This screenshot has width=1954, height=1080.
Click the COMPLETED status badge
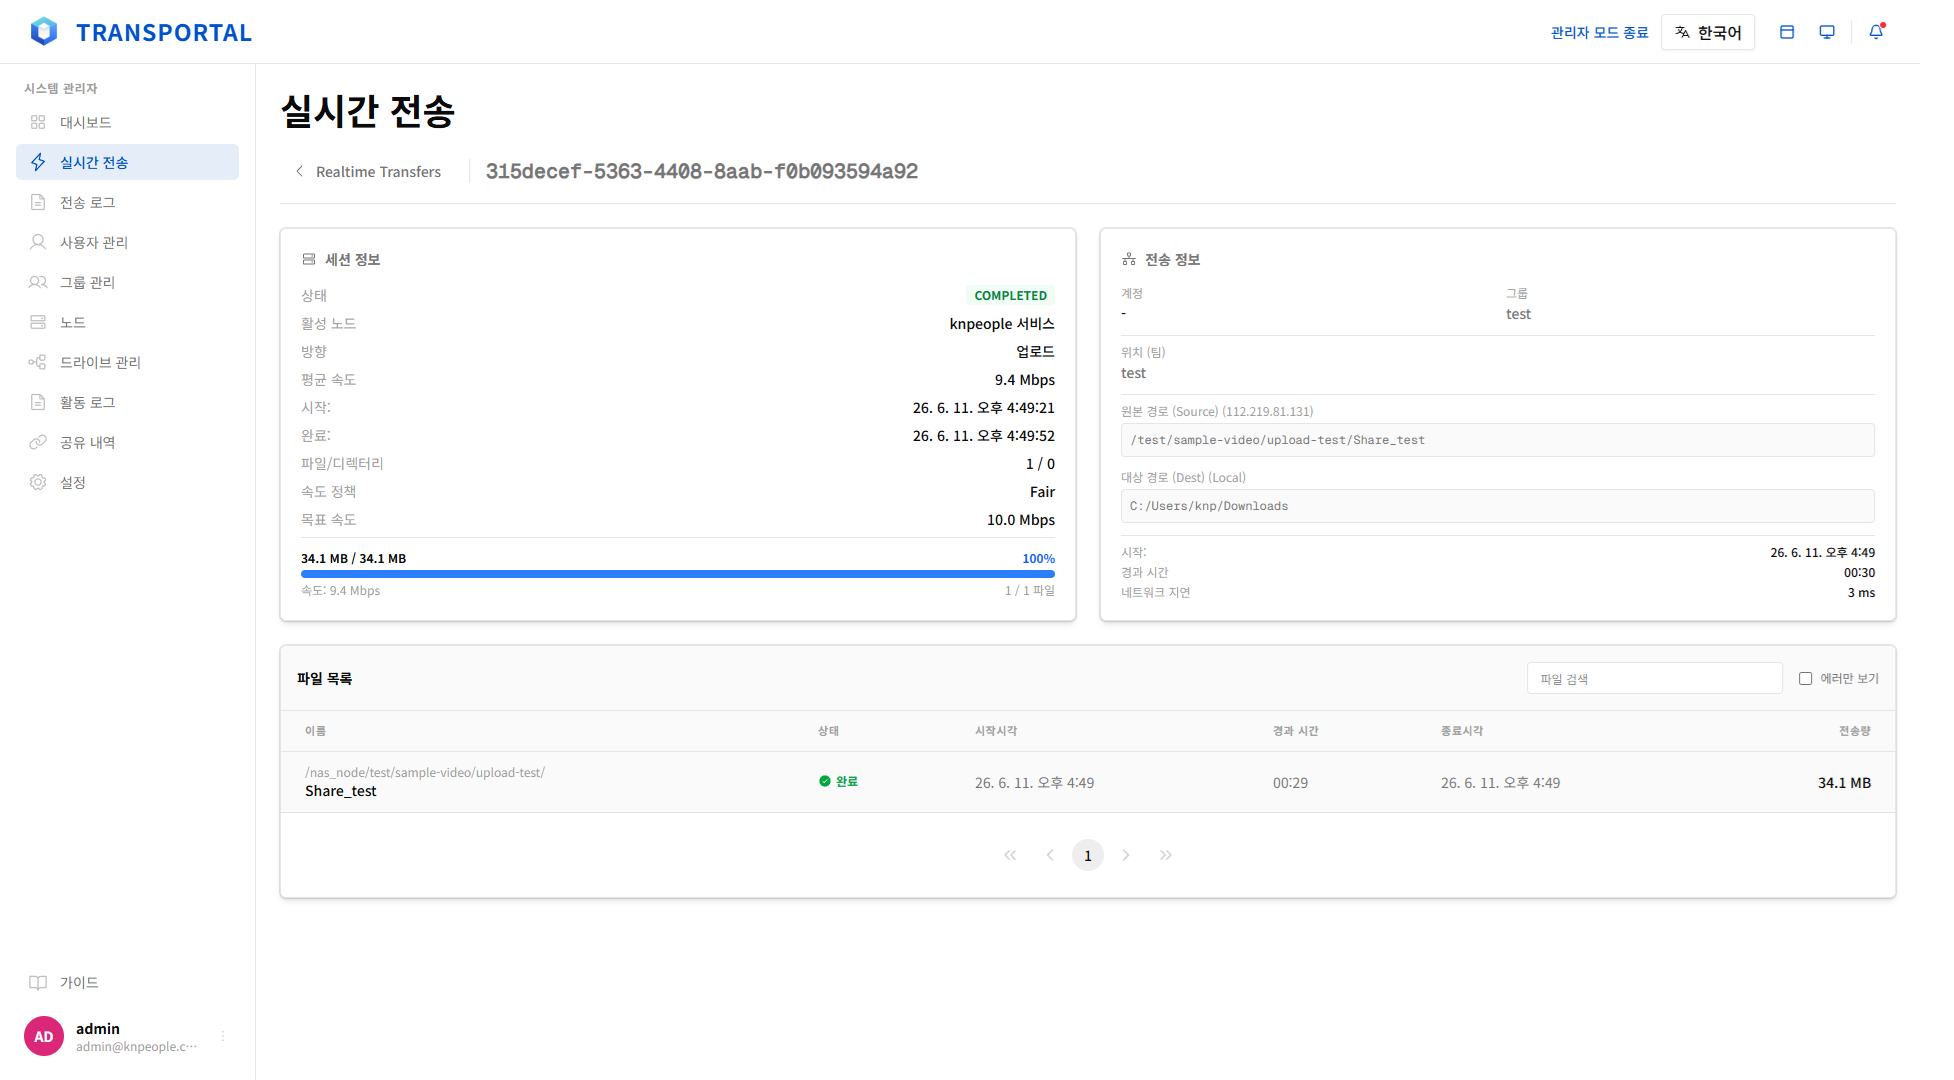pos(1010,295)
